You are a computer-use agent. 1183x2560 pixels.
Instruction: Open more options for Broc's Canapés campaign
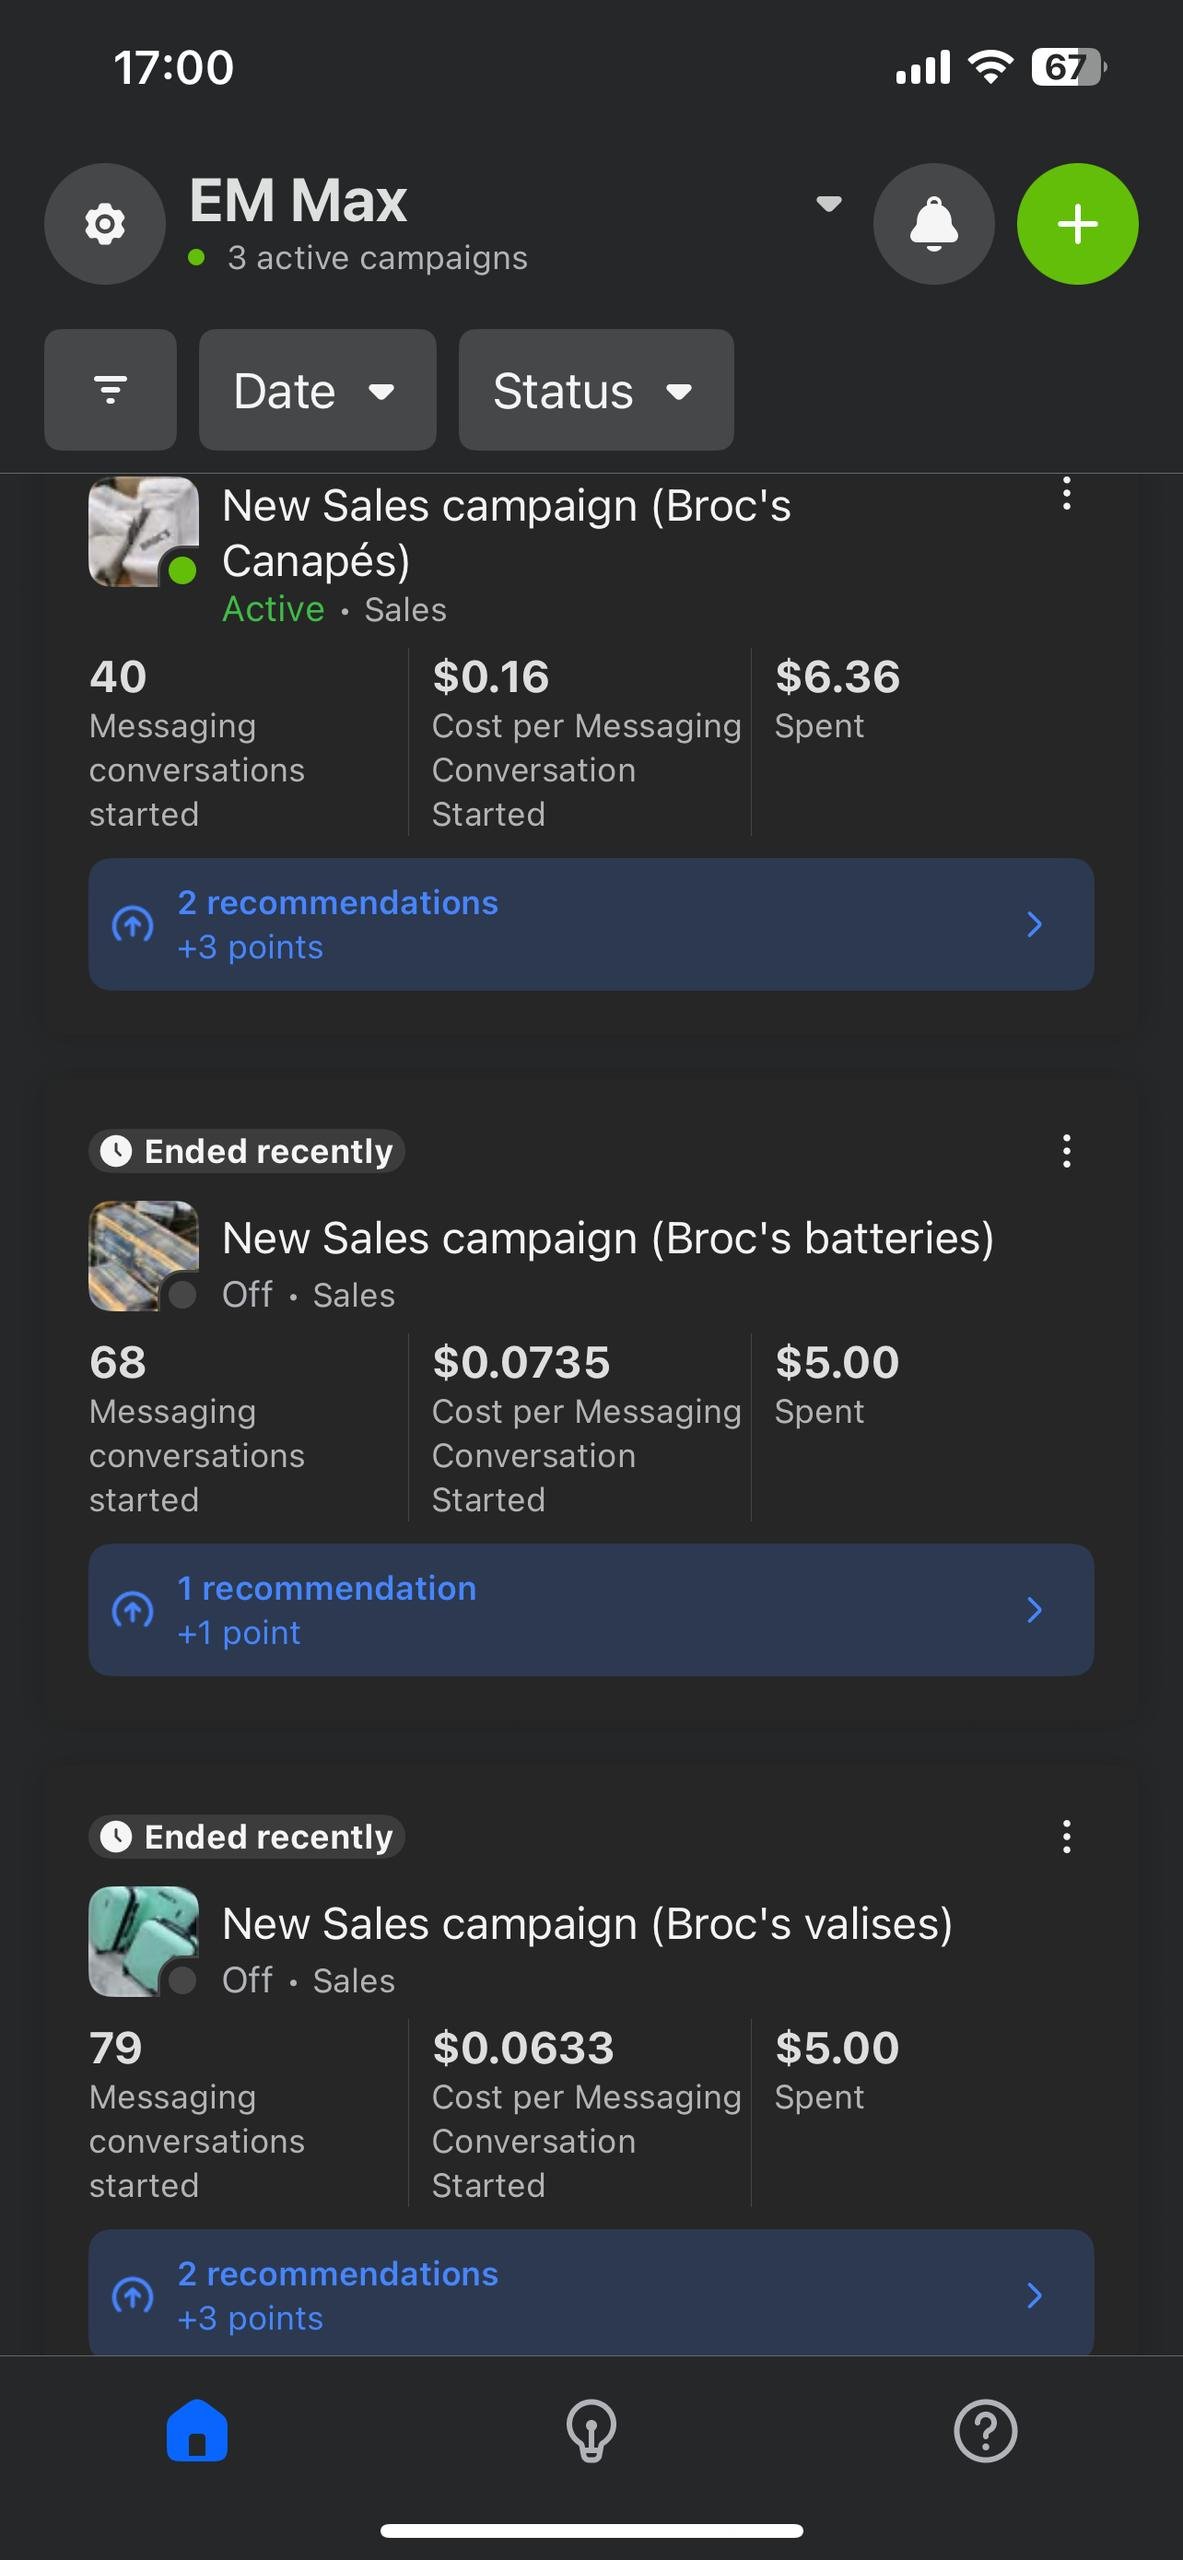tap(1067, 494)
